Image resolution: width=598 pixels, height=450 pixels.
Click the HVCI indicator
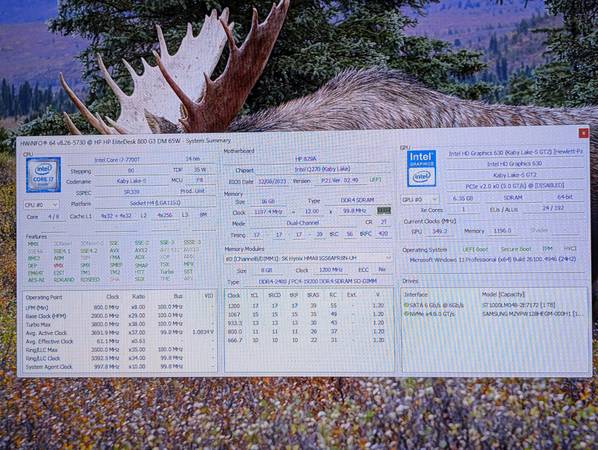pos(570,248)
